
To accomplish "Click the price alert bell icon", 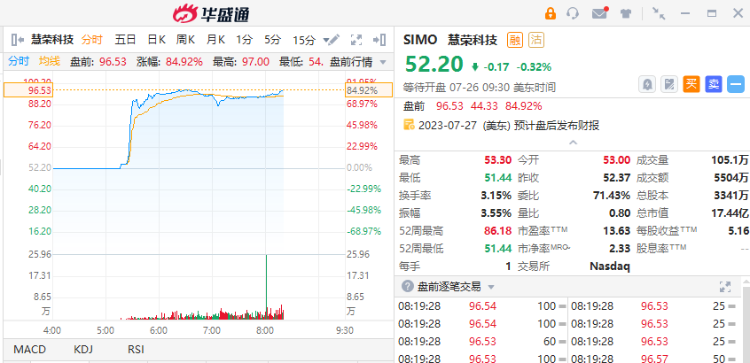I will pos(647,85).
